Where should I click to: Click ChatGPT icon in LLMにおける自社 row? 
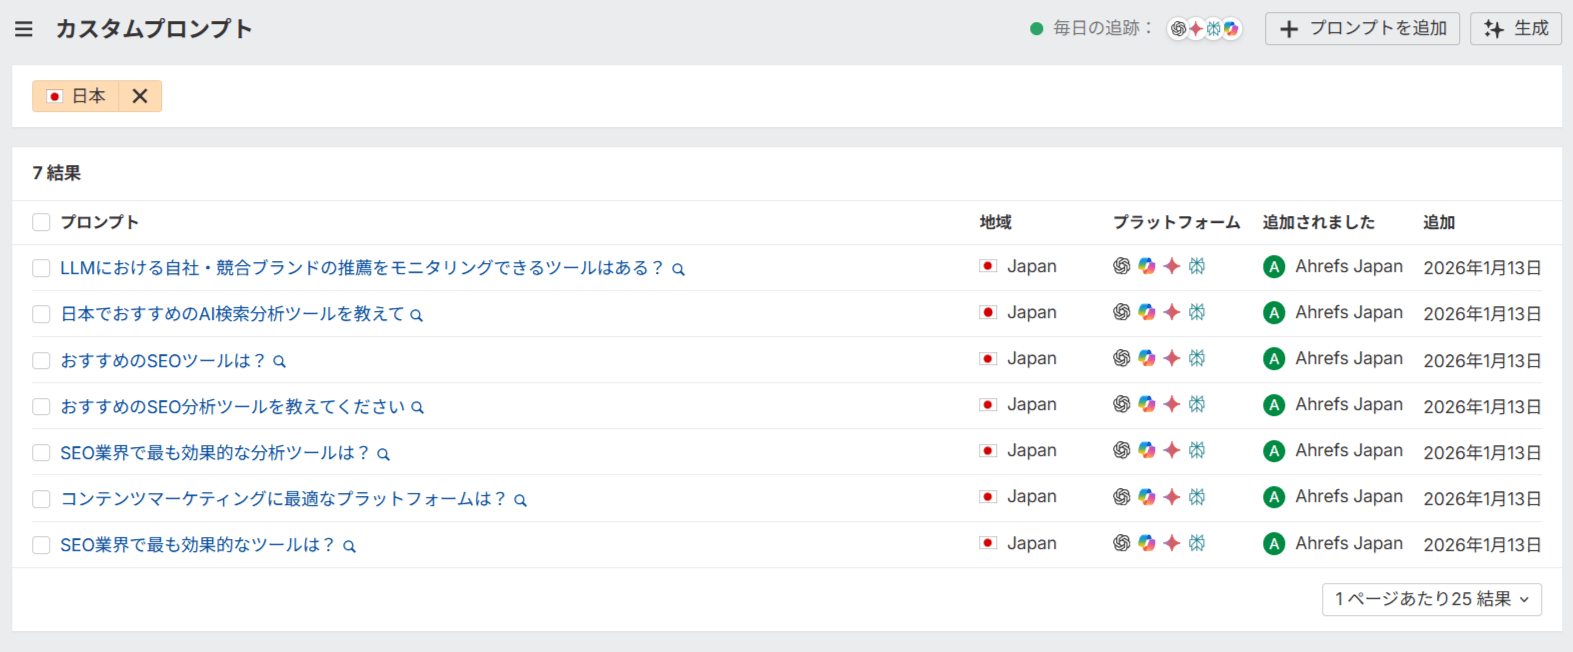1122,266
